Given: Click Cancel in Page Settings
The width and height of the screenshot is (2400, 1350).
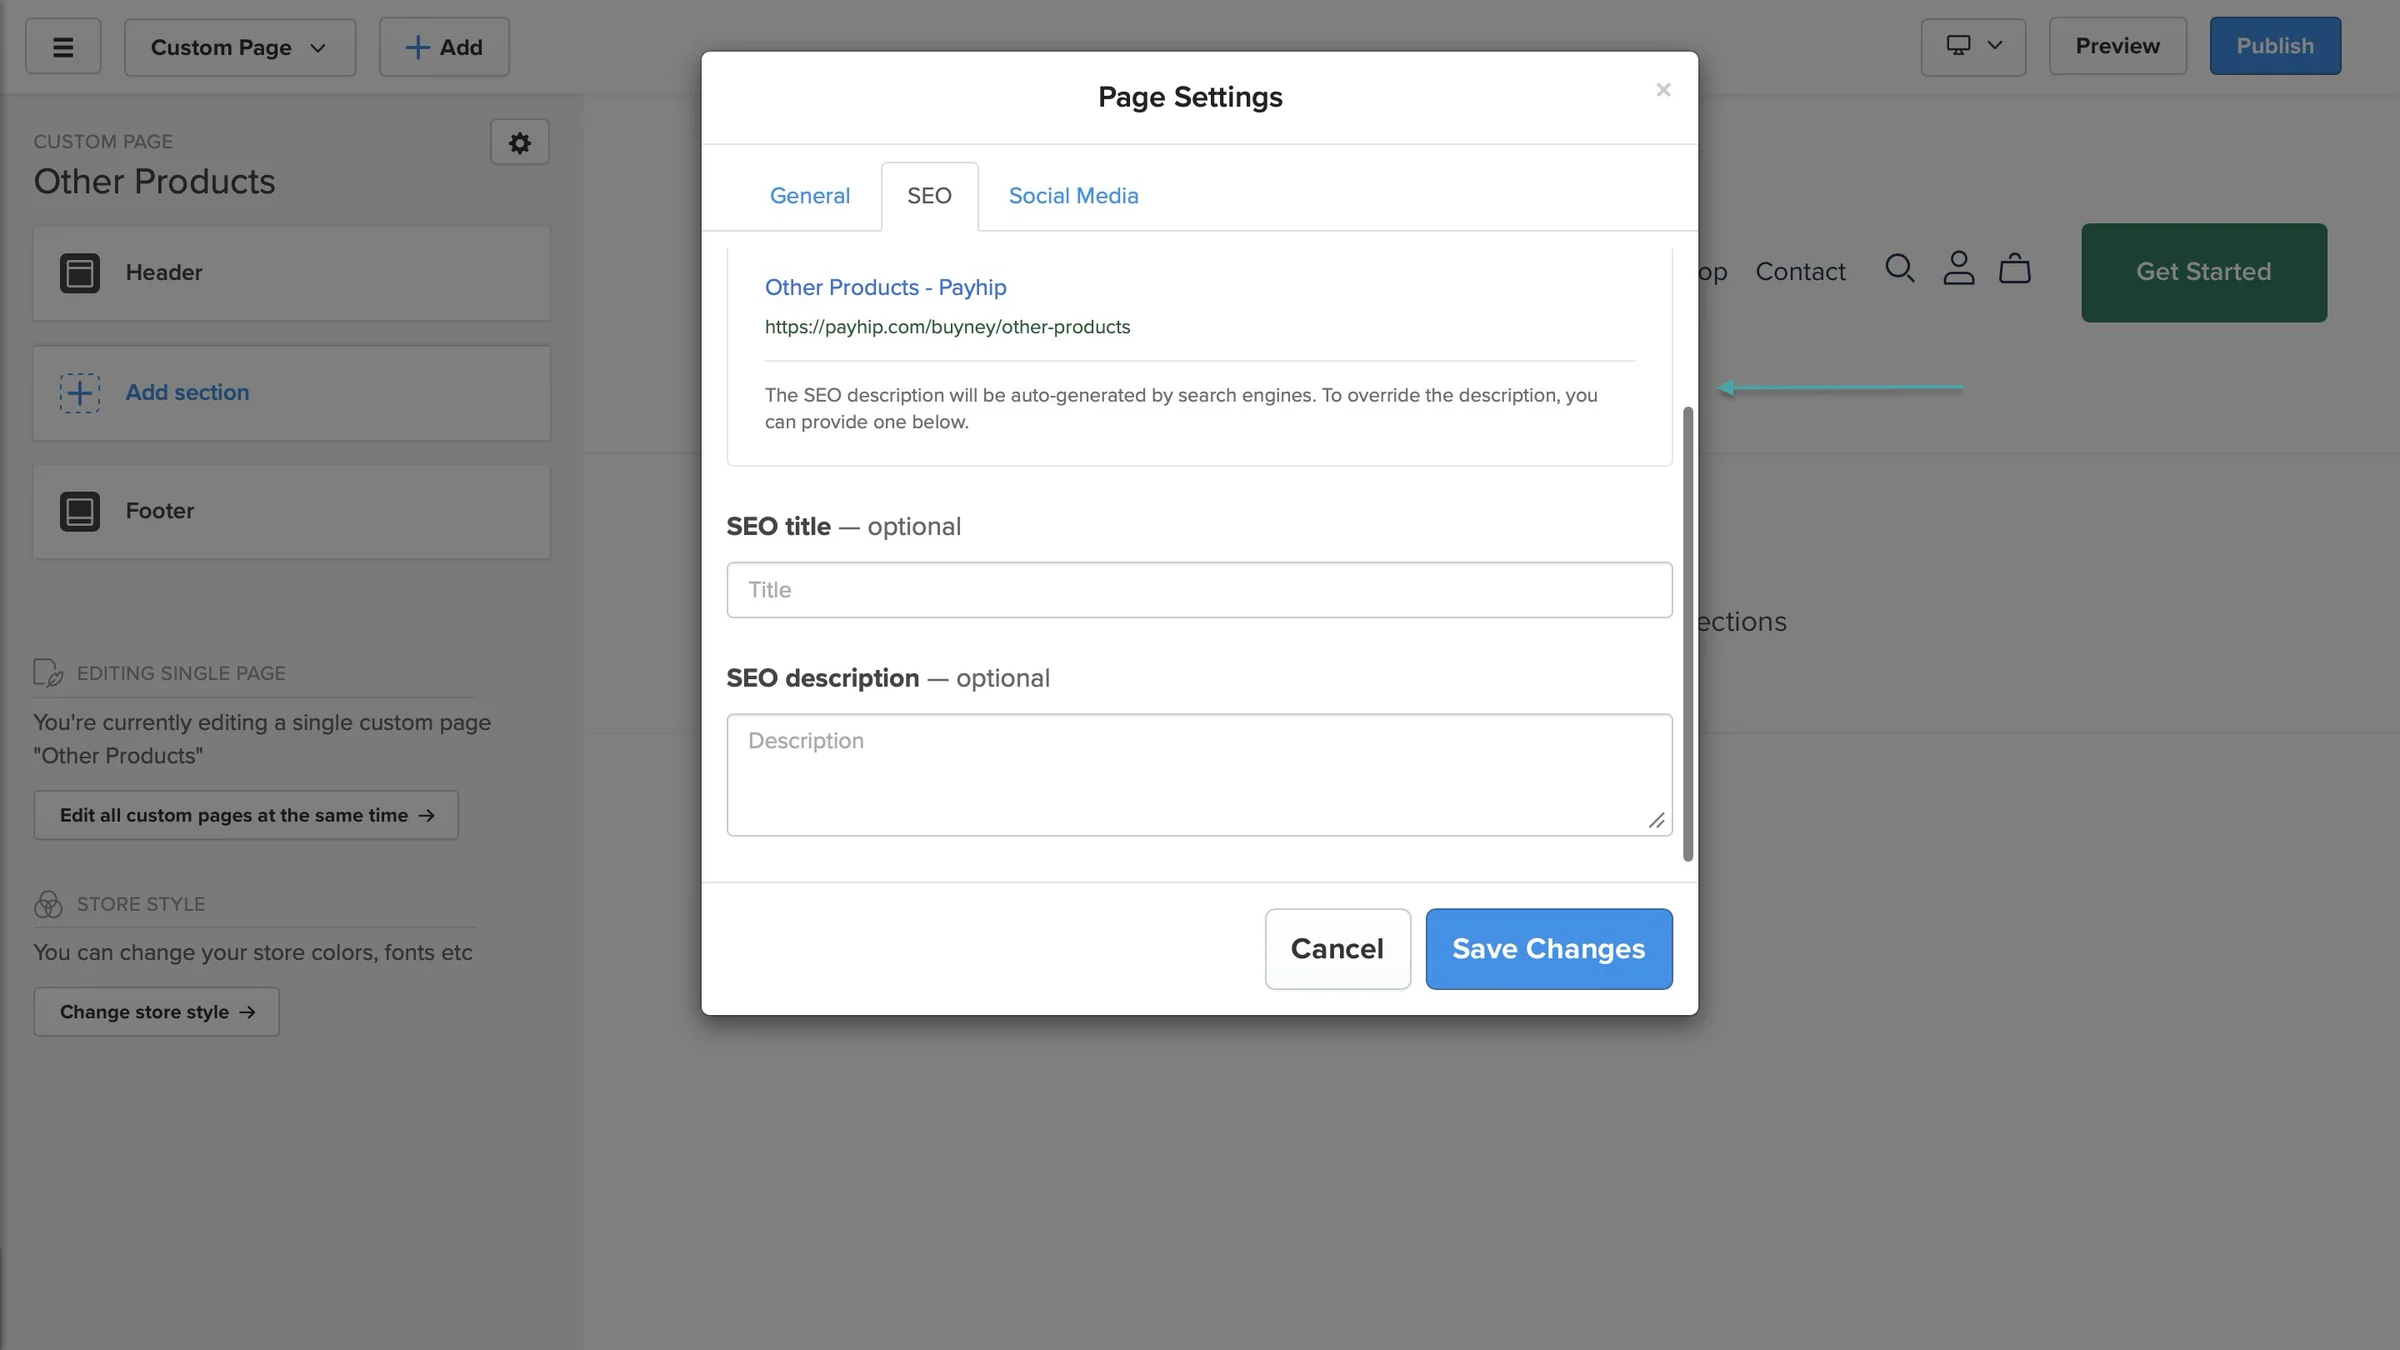Looking at the screenshot, I should pyautogui.click(x=1337, y=949).
